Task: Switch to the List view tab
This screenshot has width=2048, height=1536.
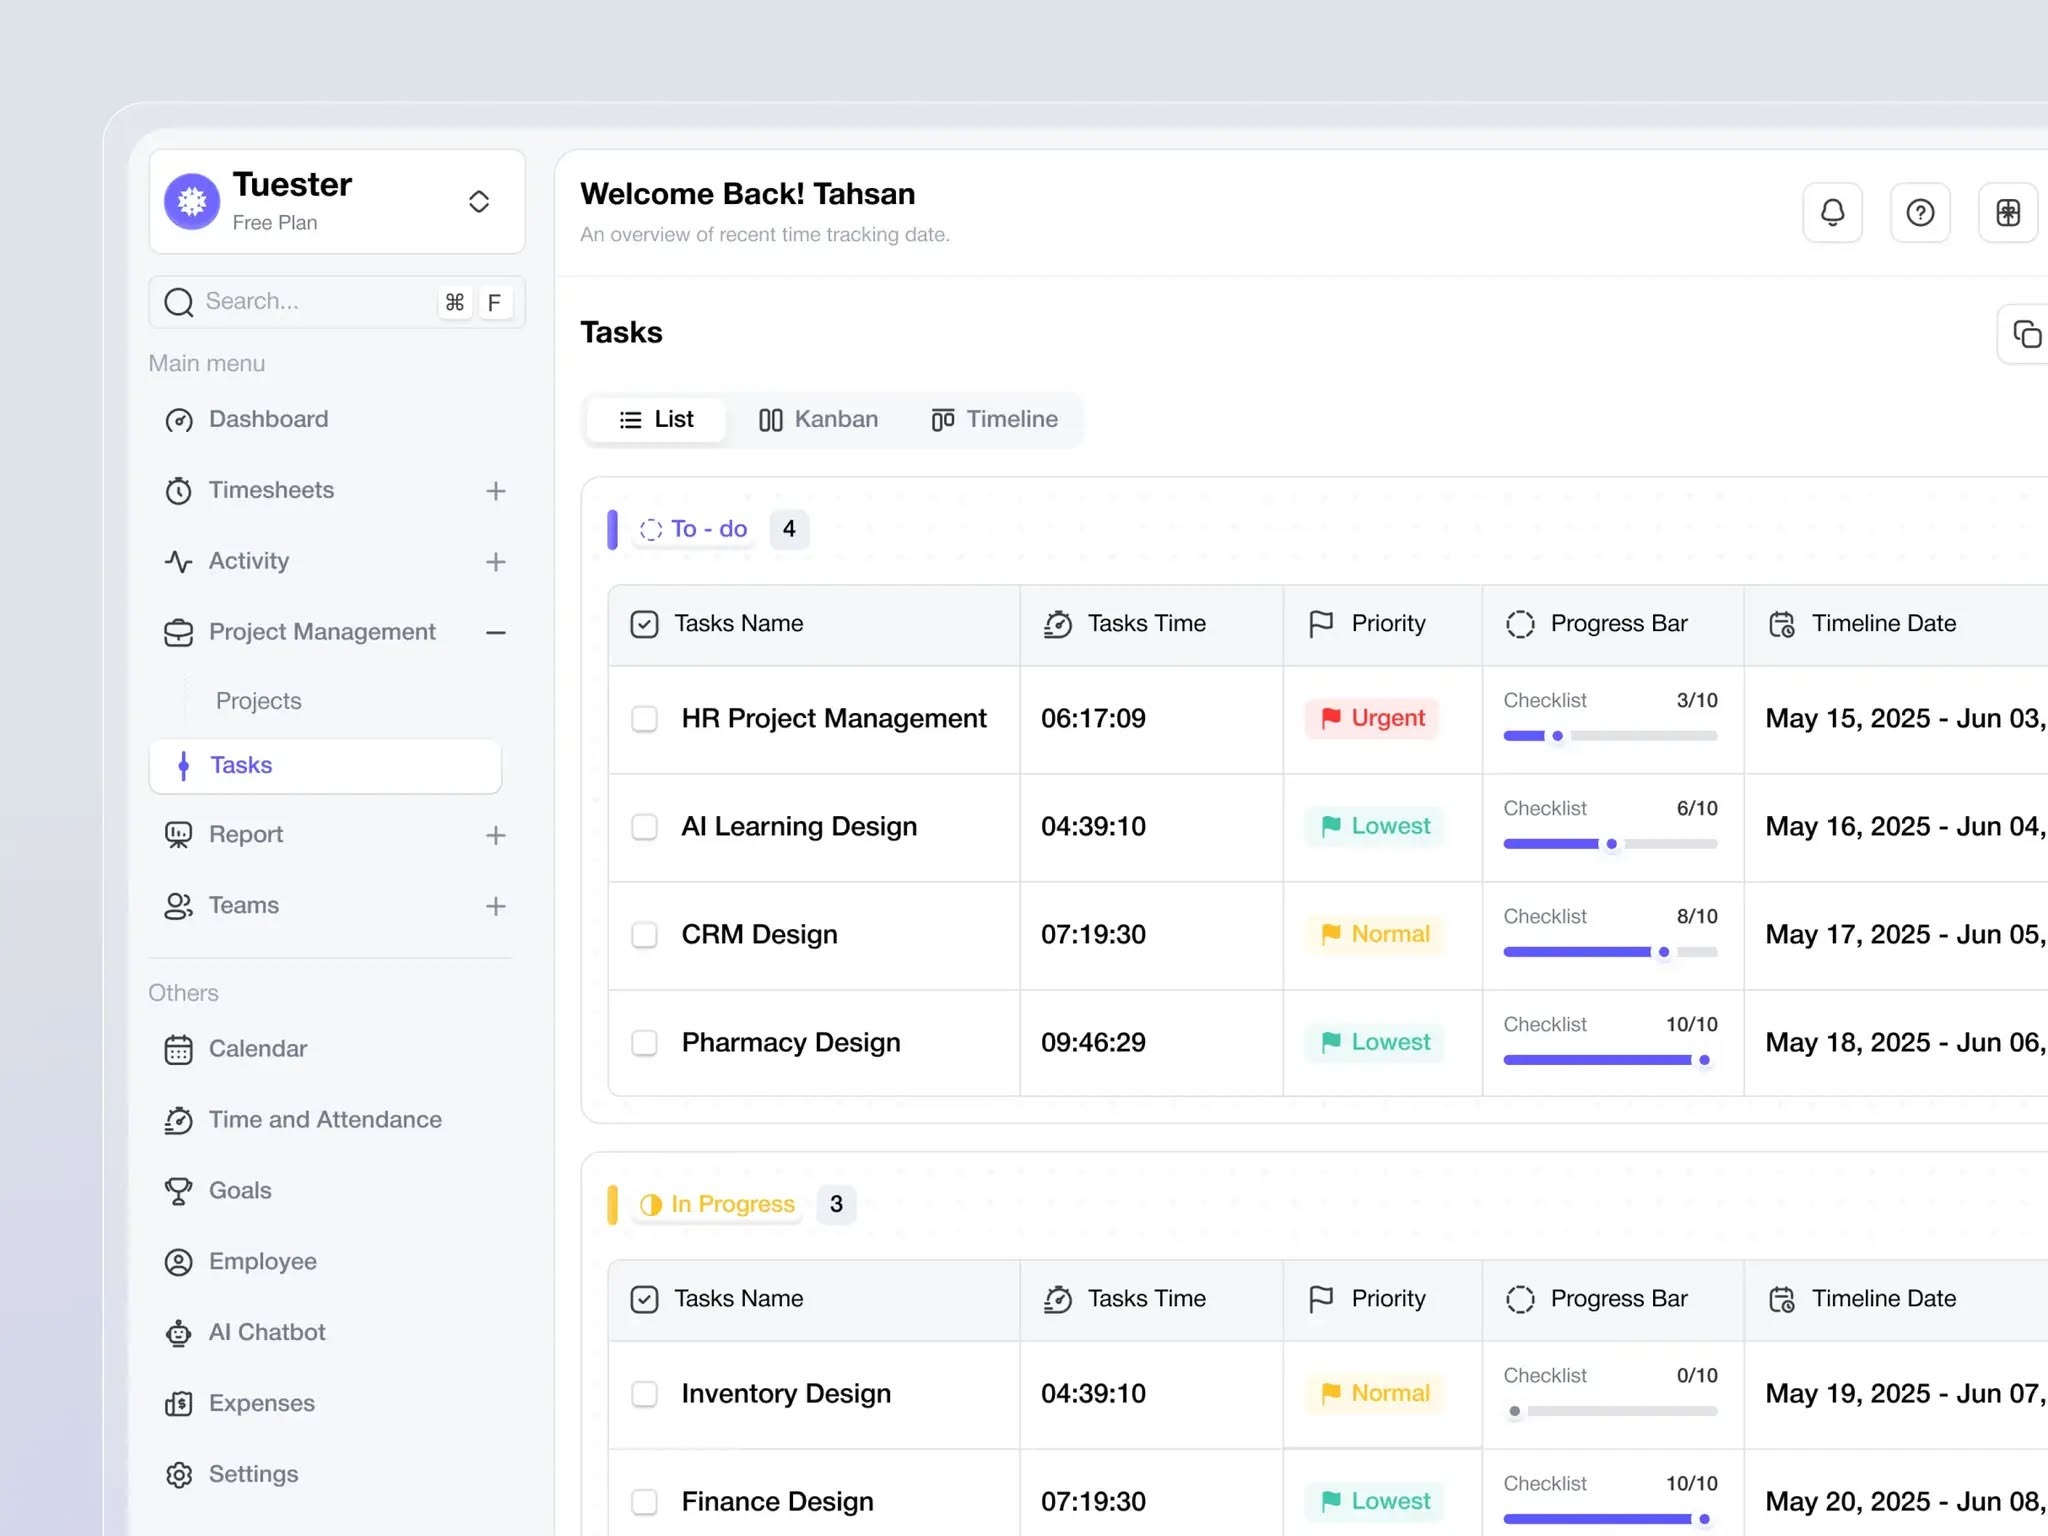Action: [656, 420]
